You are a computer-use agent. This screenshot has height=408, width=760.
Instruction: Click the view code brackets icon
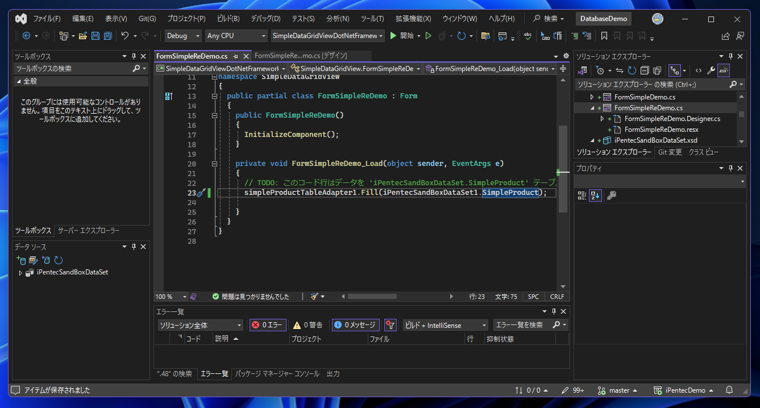[x=698, y=71]
